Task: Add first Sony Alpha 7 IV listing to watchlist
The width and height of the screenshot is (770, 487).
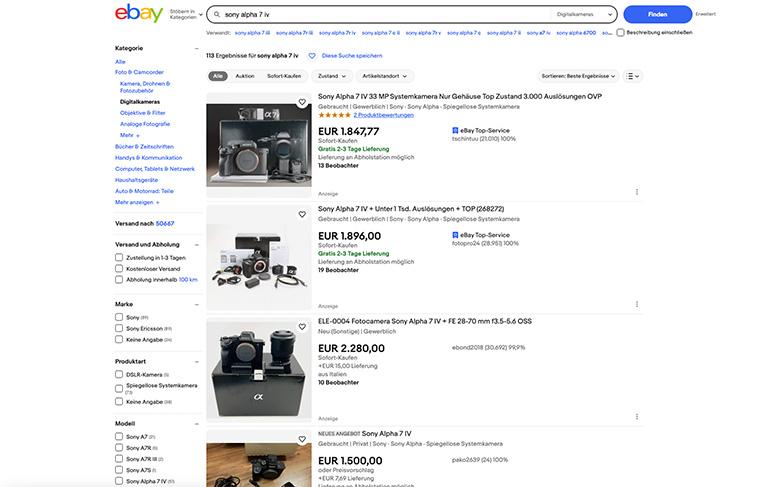Action: click(302, 102)
